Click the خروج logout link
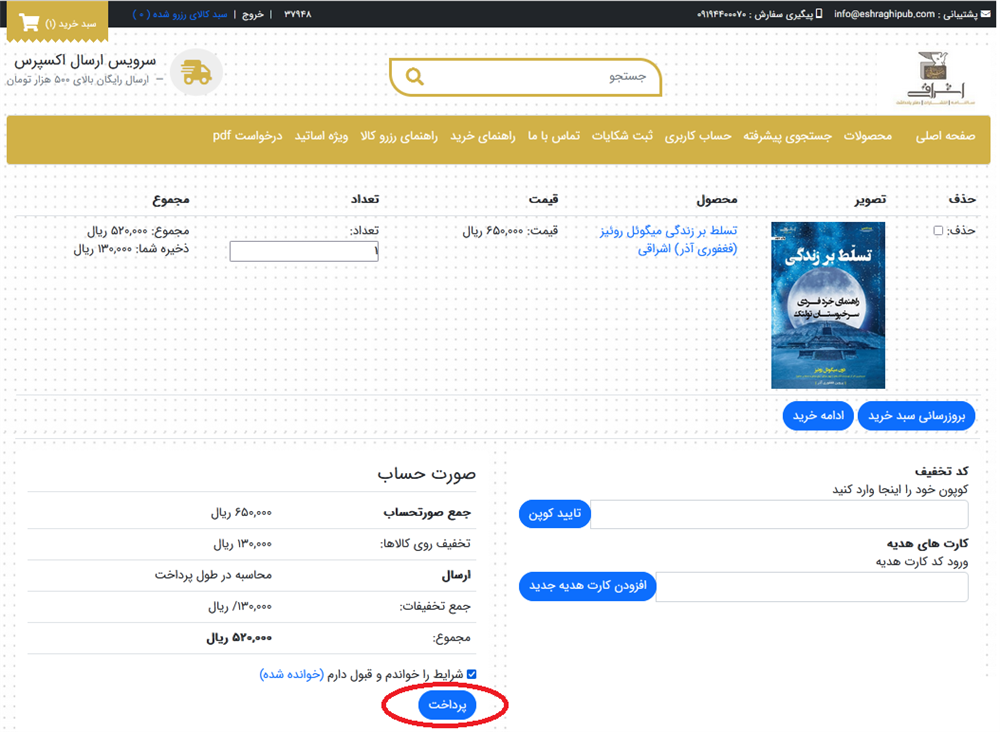This screenshot has width=1000, height=732. [x=252, y=15]
